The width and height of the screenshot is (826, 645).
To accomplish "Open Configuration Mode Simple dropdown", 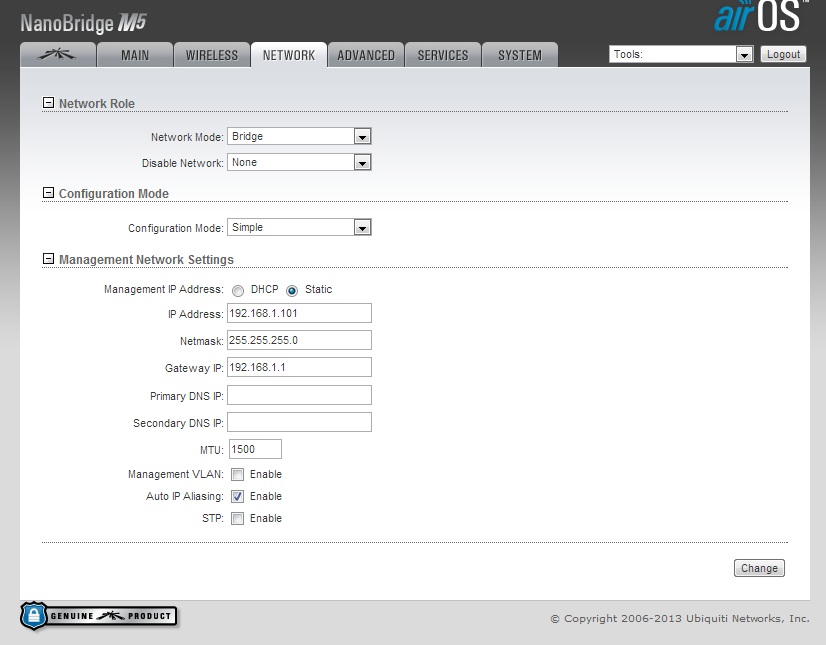I will 299,227.
